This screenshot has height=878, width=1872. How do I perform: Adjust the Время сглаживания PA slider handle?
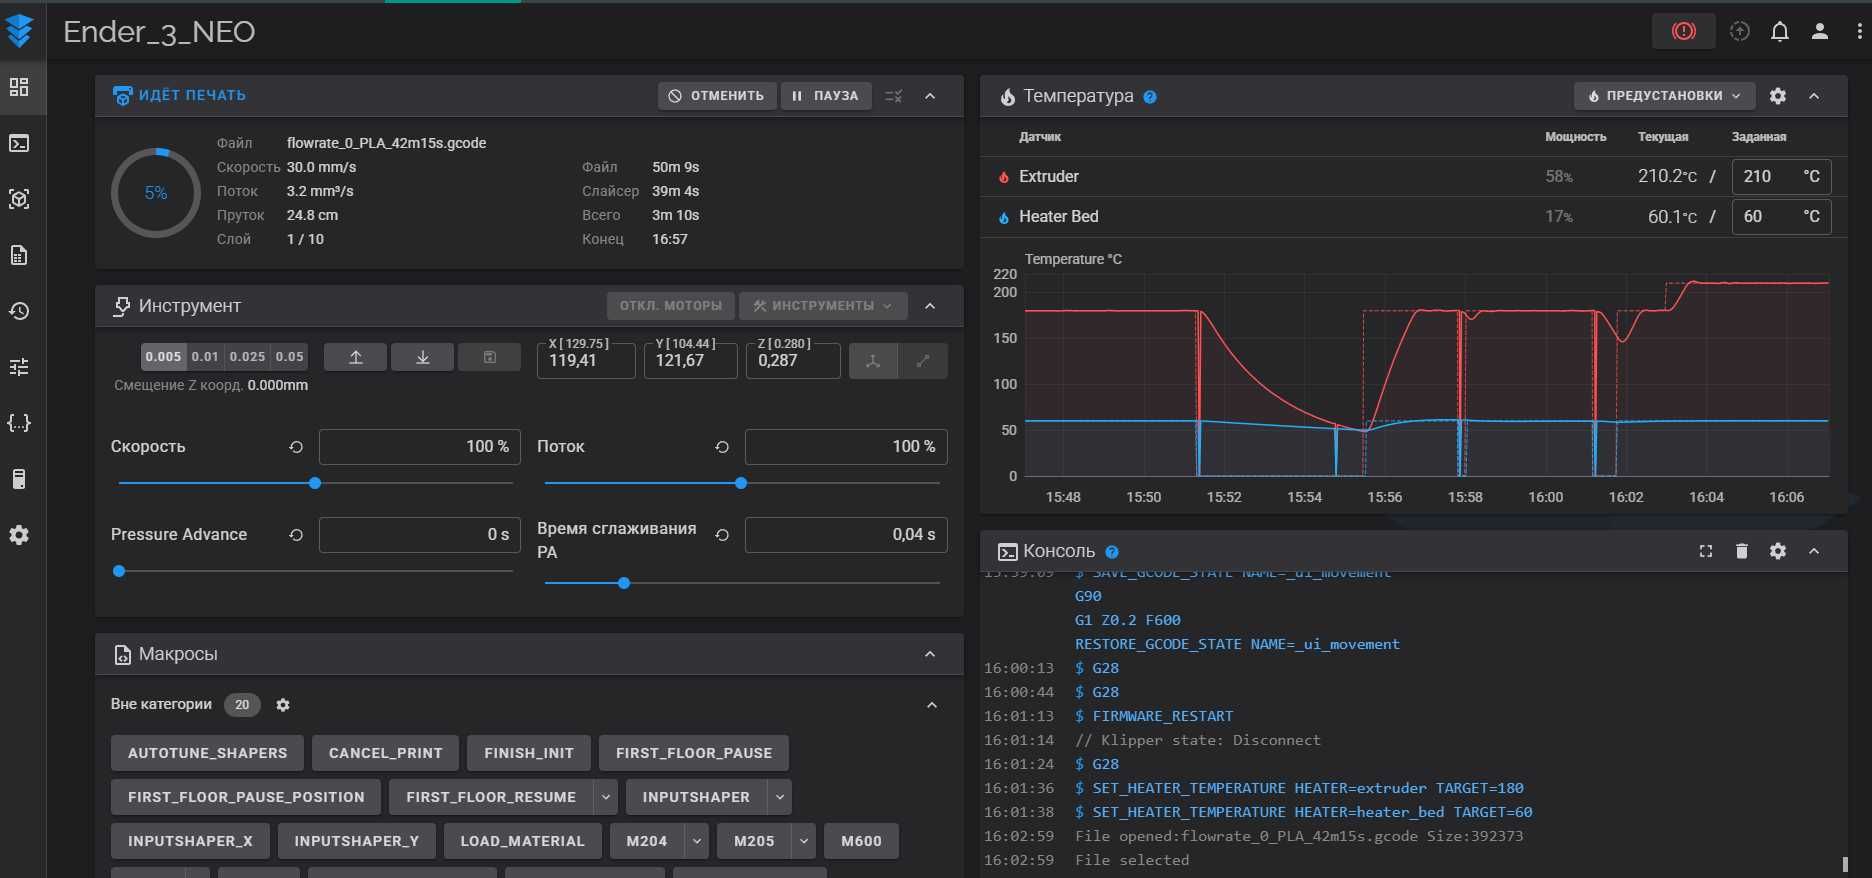point(624,583)
